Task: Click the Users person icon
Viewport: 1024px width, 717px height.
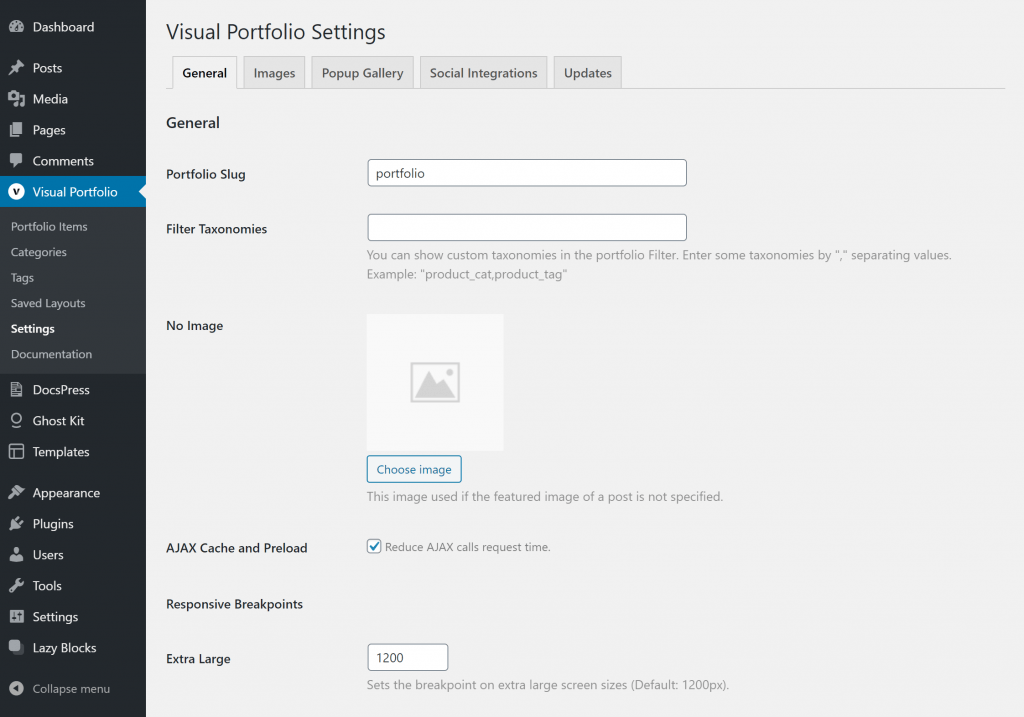Action: [x=16, y=554]
